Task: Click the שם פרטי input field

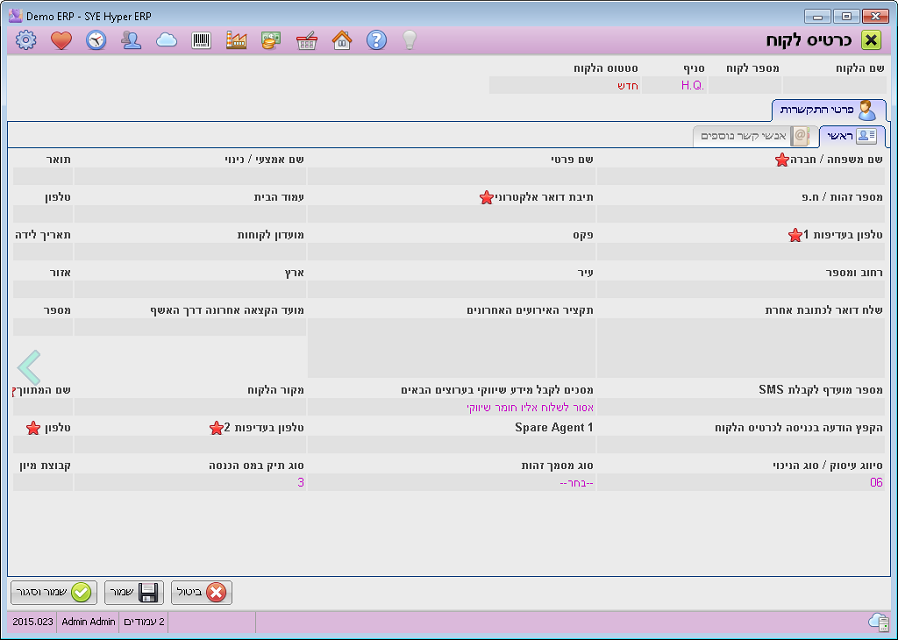Action: [451, 176]
